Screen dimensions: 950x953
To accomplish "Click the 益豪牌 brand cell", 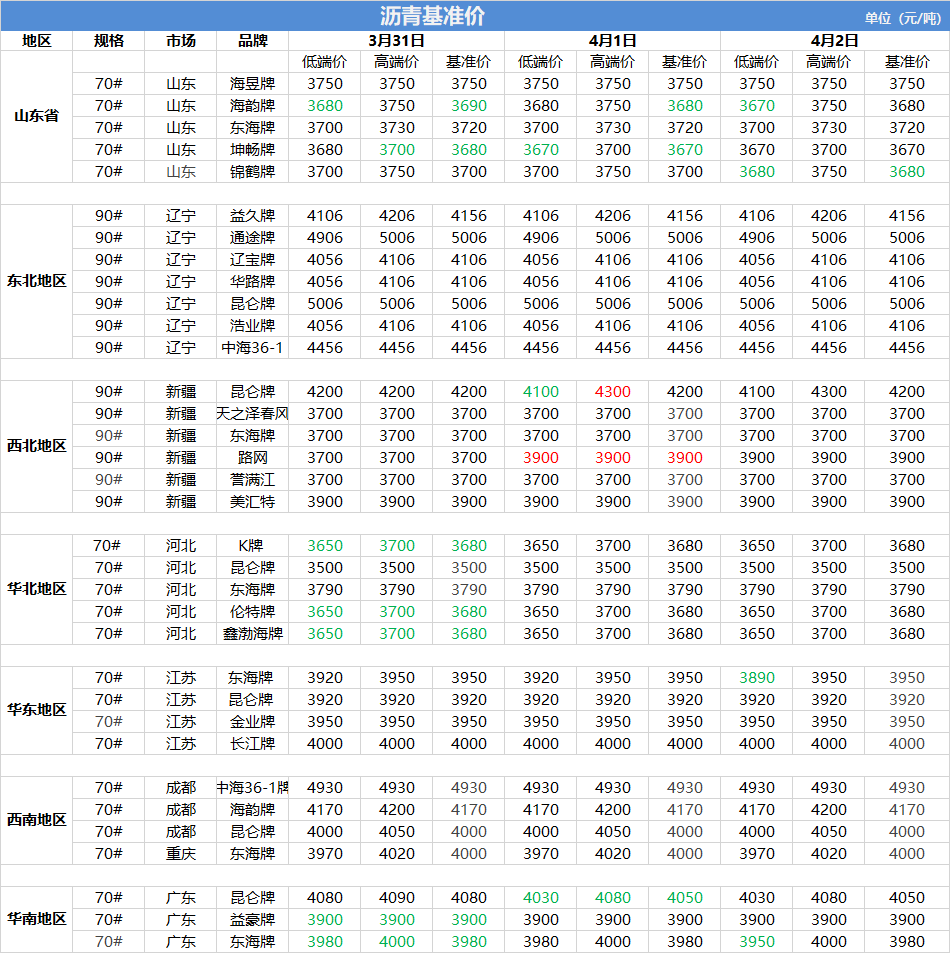I will click(253, 919).
